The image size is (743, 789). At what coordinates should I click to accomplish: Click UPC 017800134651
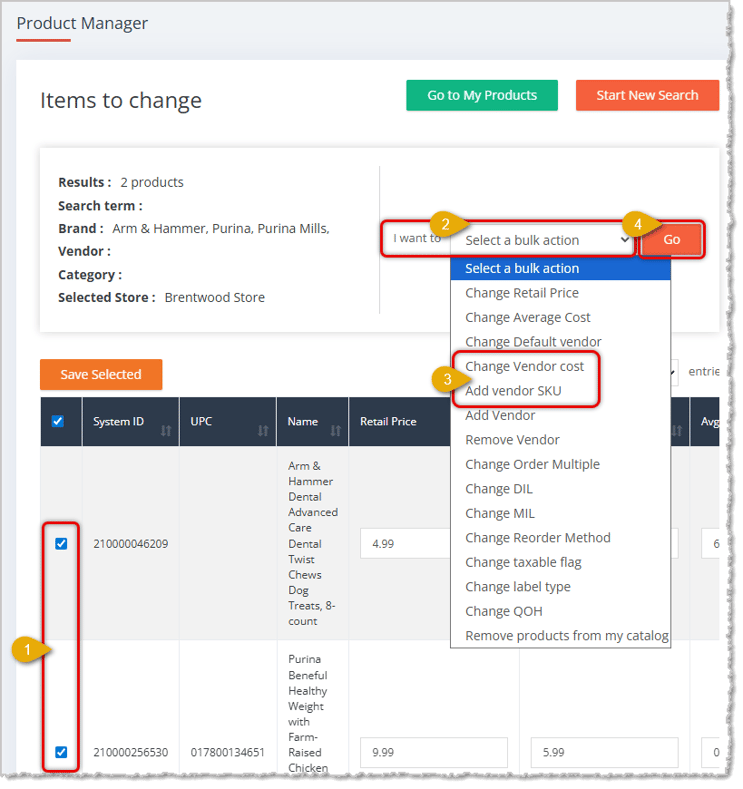pos(227,753)
